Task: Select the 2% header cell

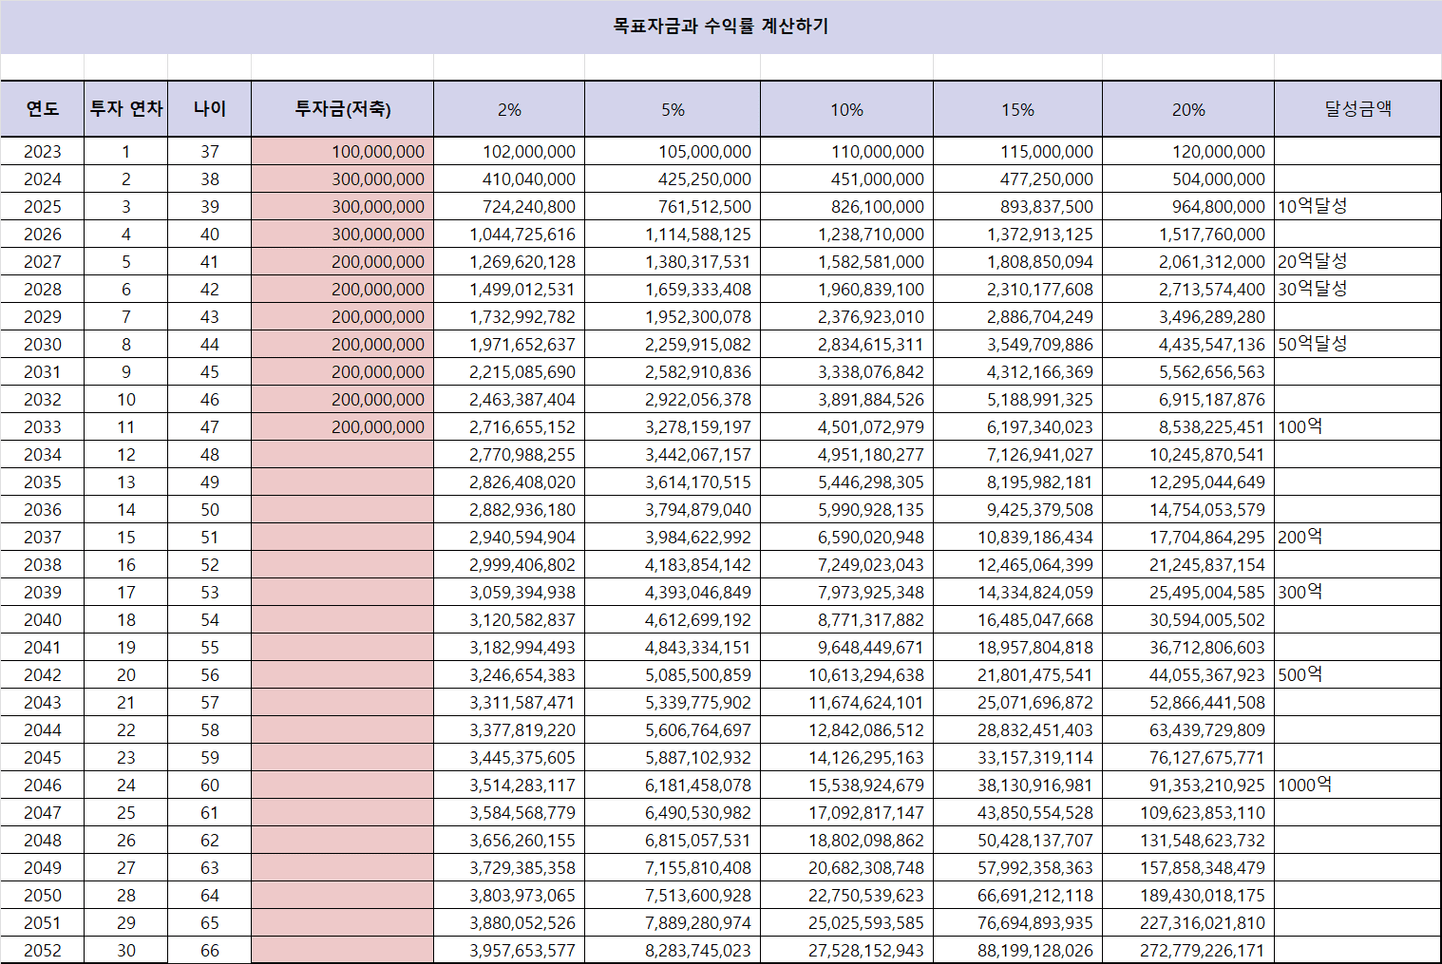Action: [x=509, y=109]
